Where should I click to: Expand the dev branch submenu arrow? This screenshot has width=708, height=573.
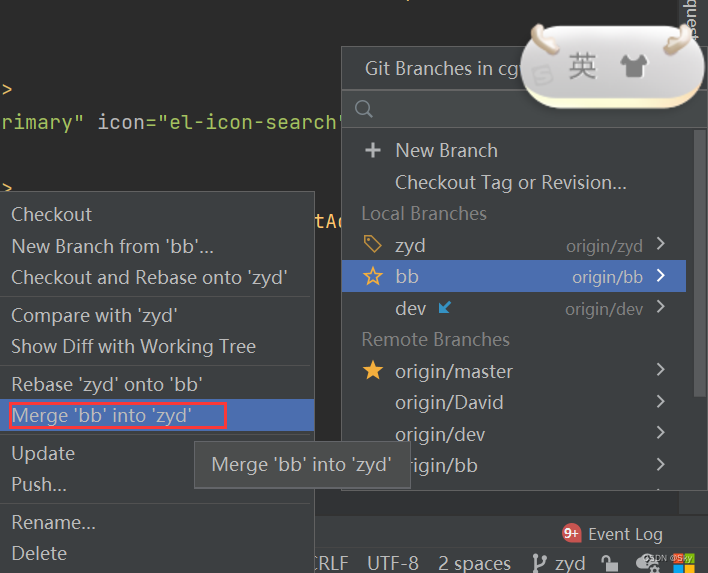661,307
